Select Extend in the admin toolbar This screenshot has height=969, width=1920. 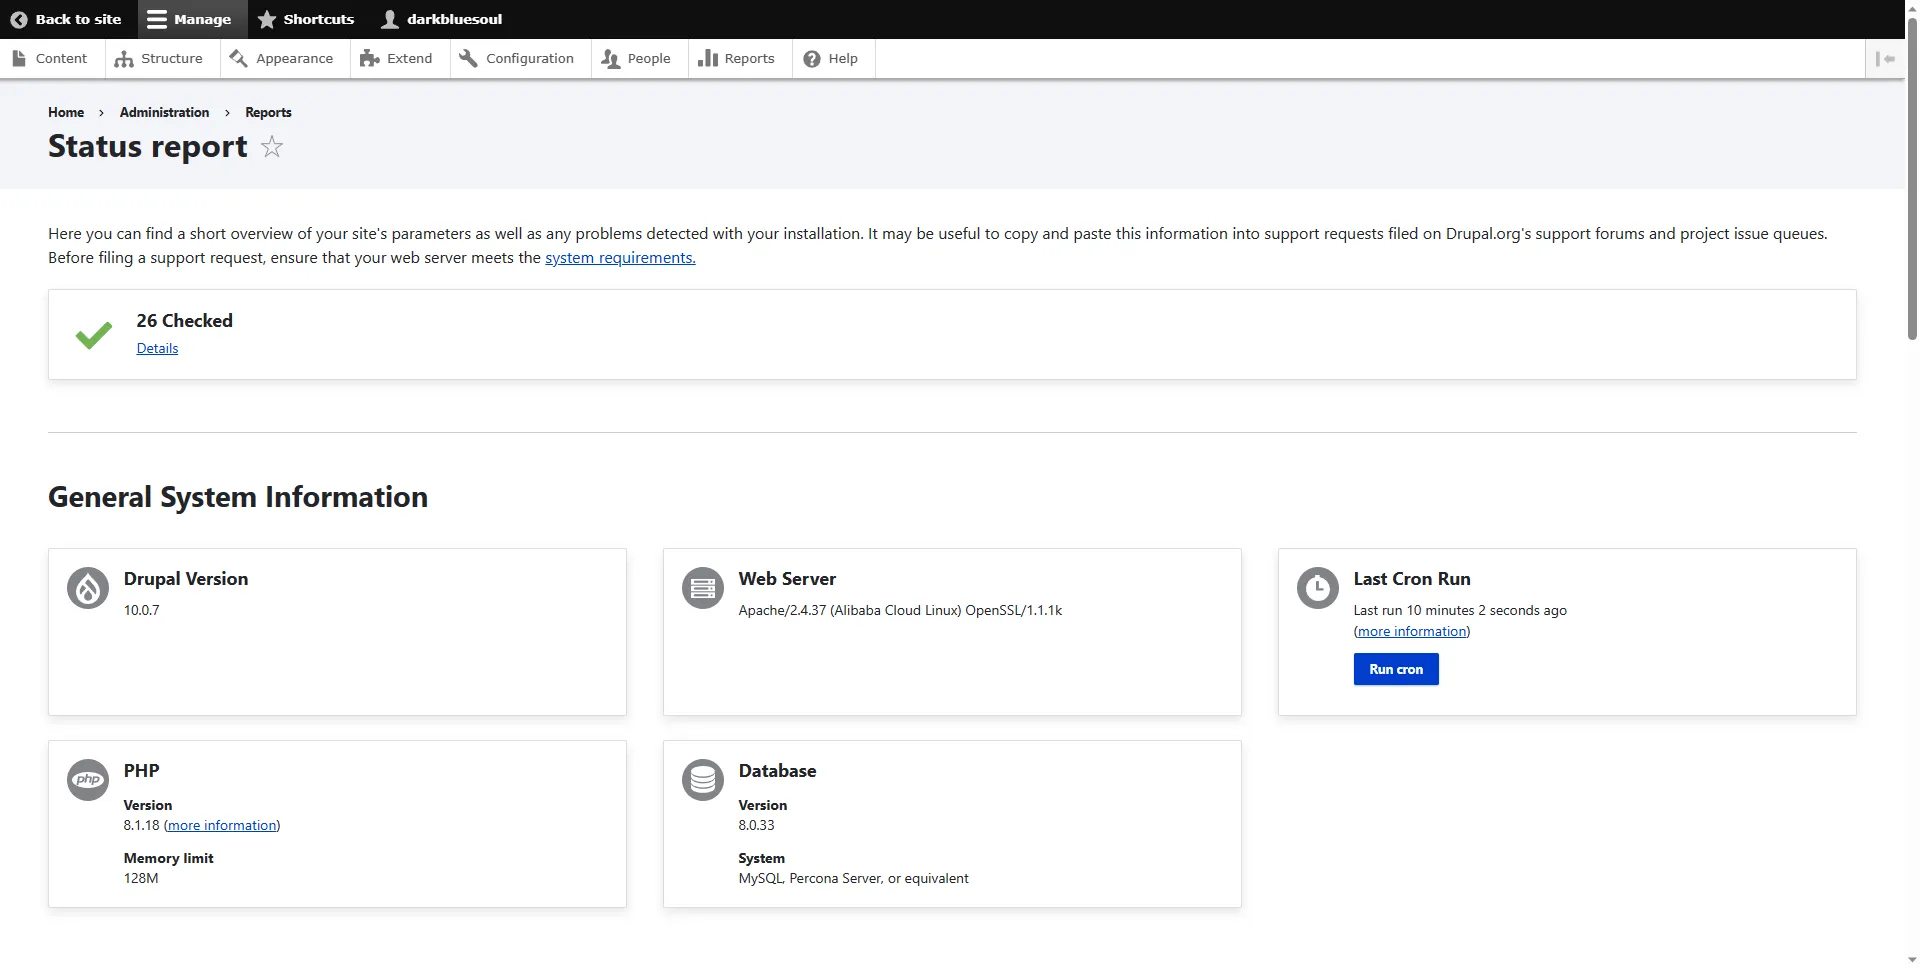[x=397, y=58]
